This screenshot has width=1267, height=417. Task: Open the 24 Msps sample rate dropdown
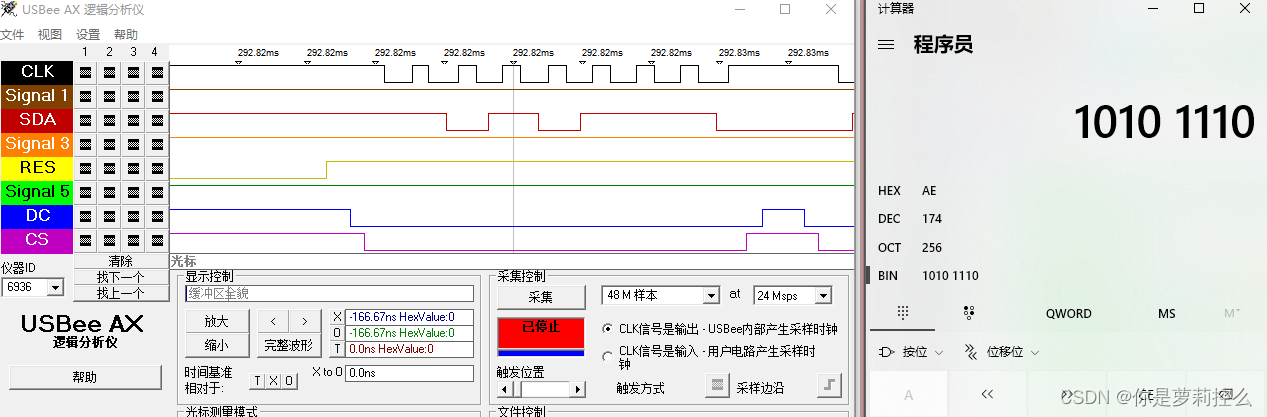point(823,296)
